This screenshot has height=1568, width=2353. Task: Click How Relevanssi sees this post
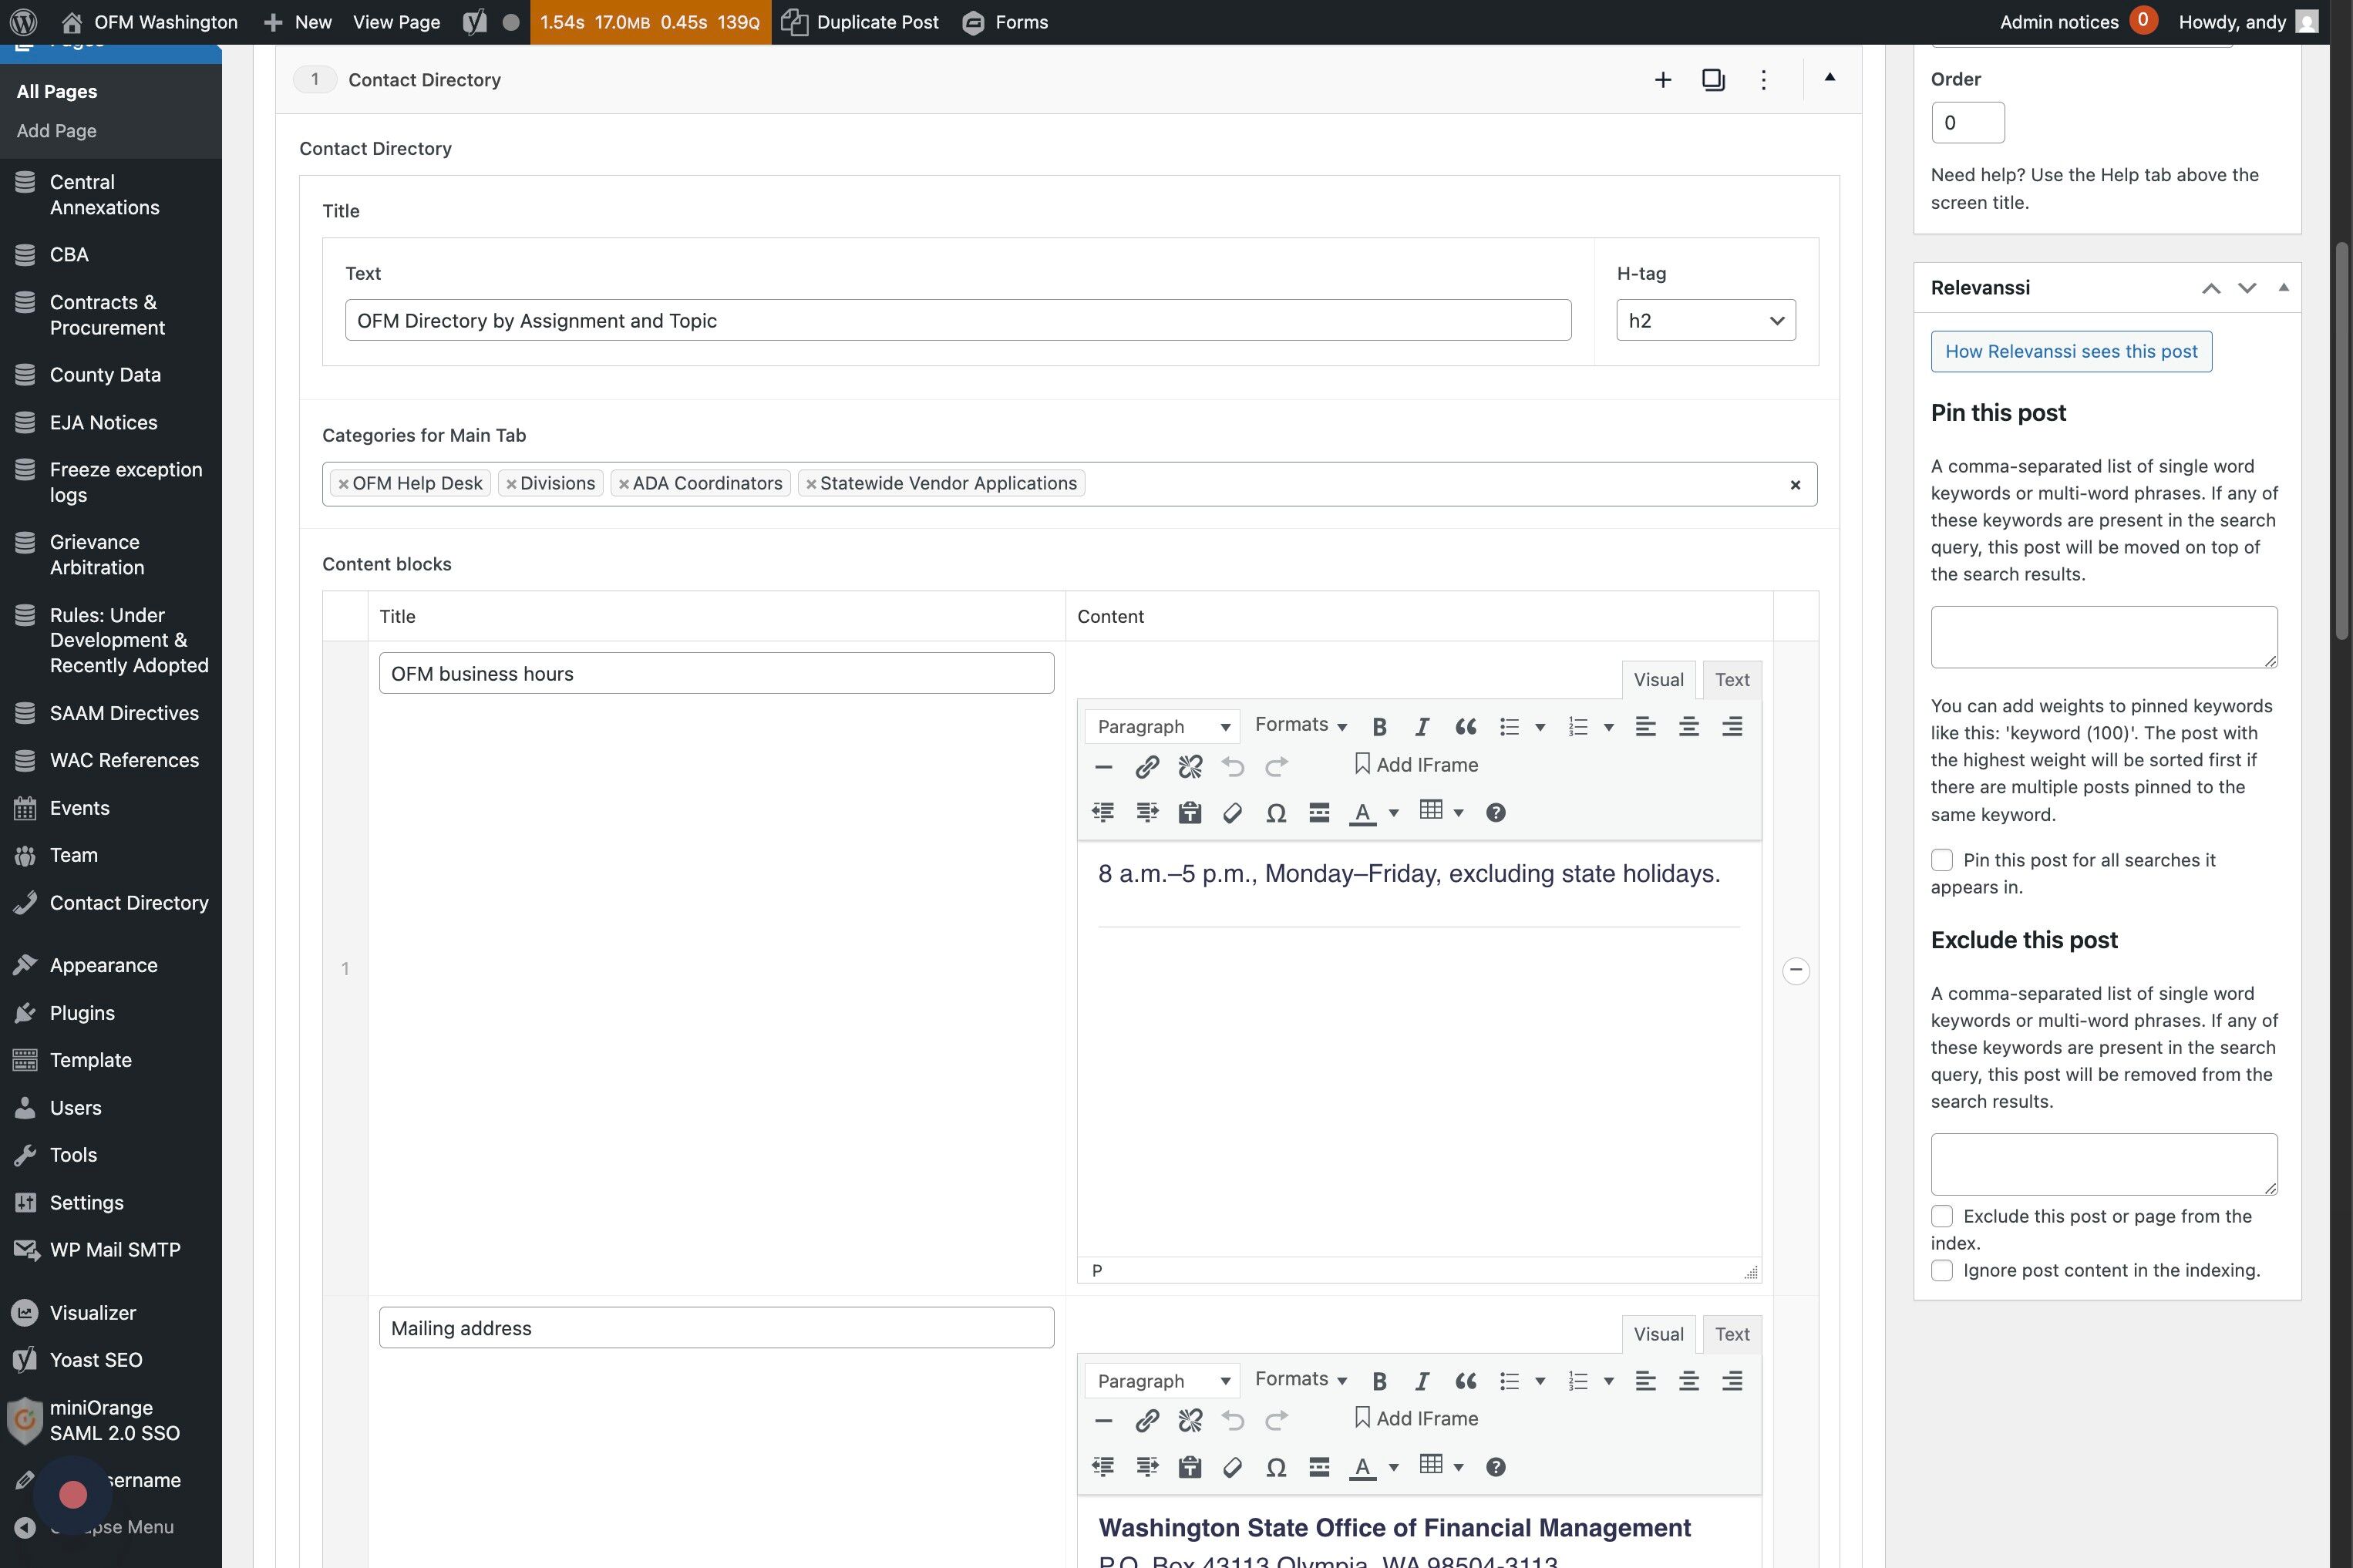(2070, 352)
